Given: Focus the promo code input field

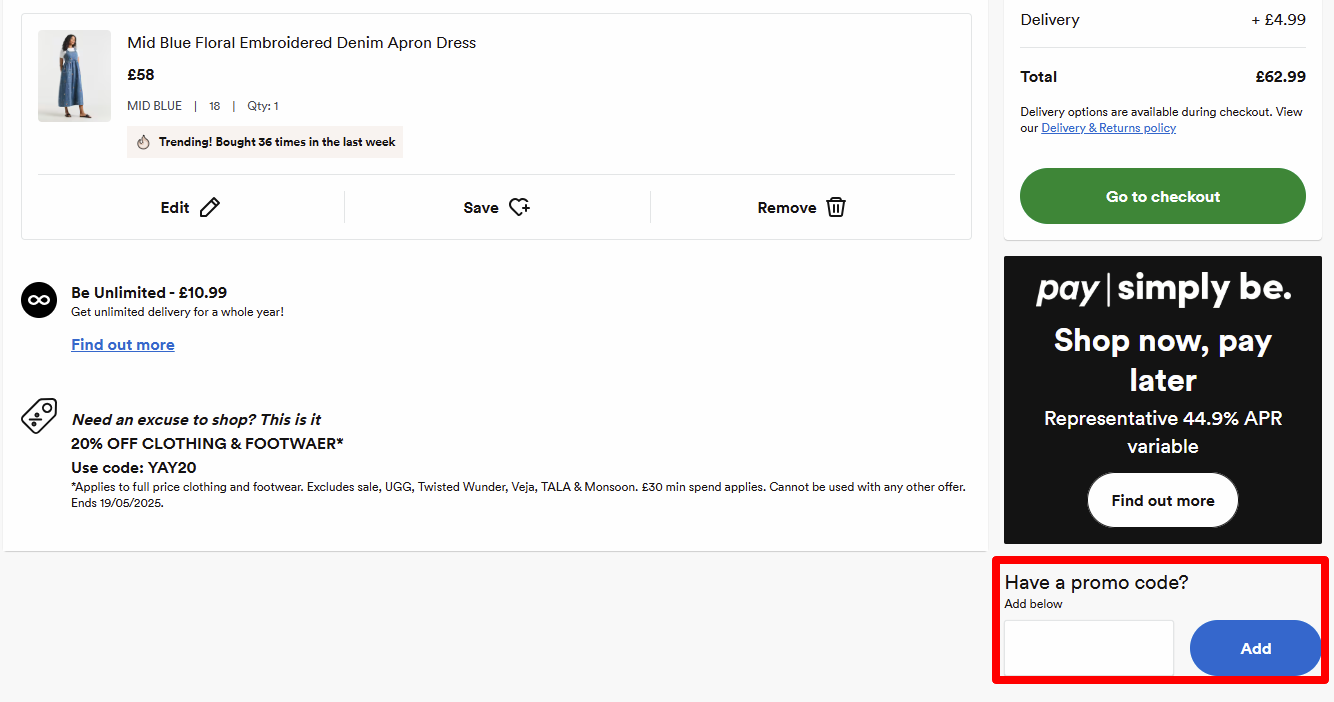Looking at the screenshot, I should pyautogui.click(x=1088, y=648).
